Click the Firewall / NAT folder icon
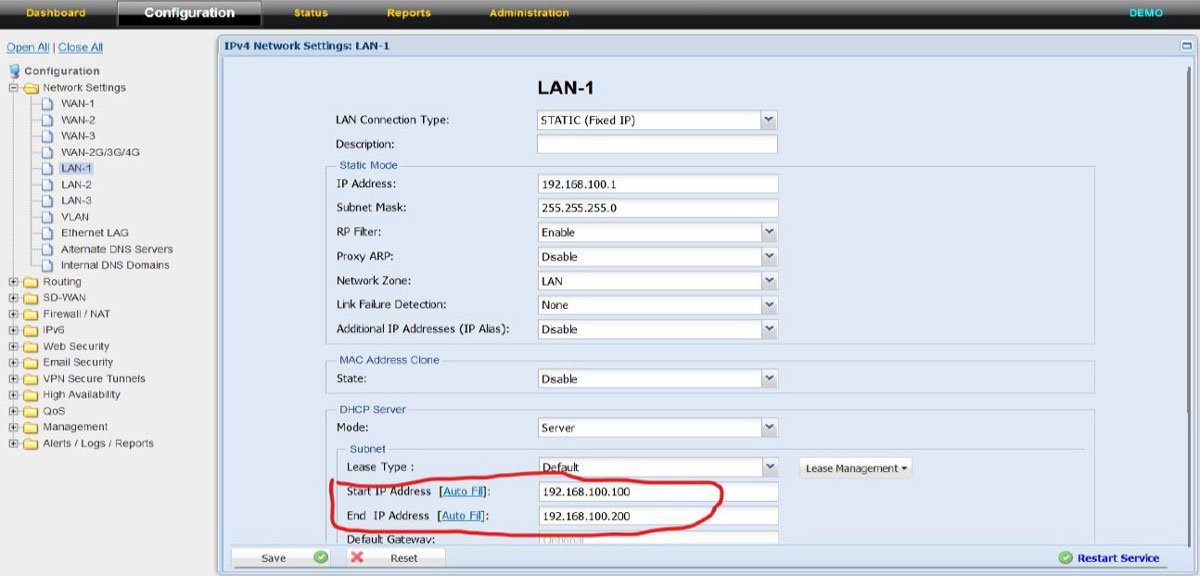The height and width of the screenshot is (576, 1200). tap(30, 314)
